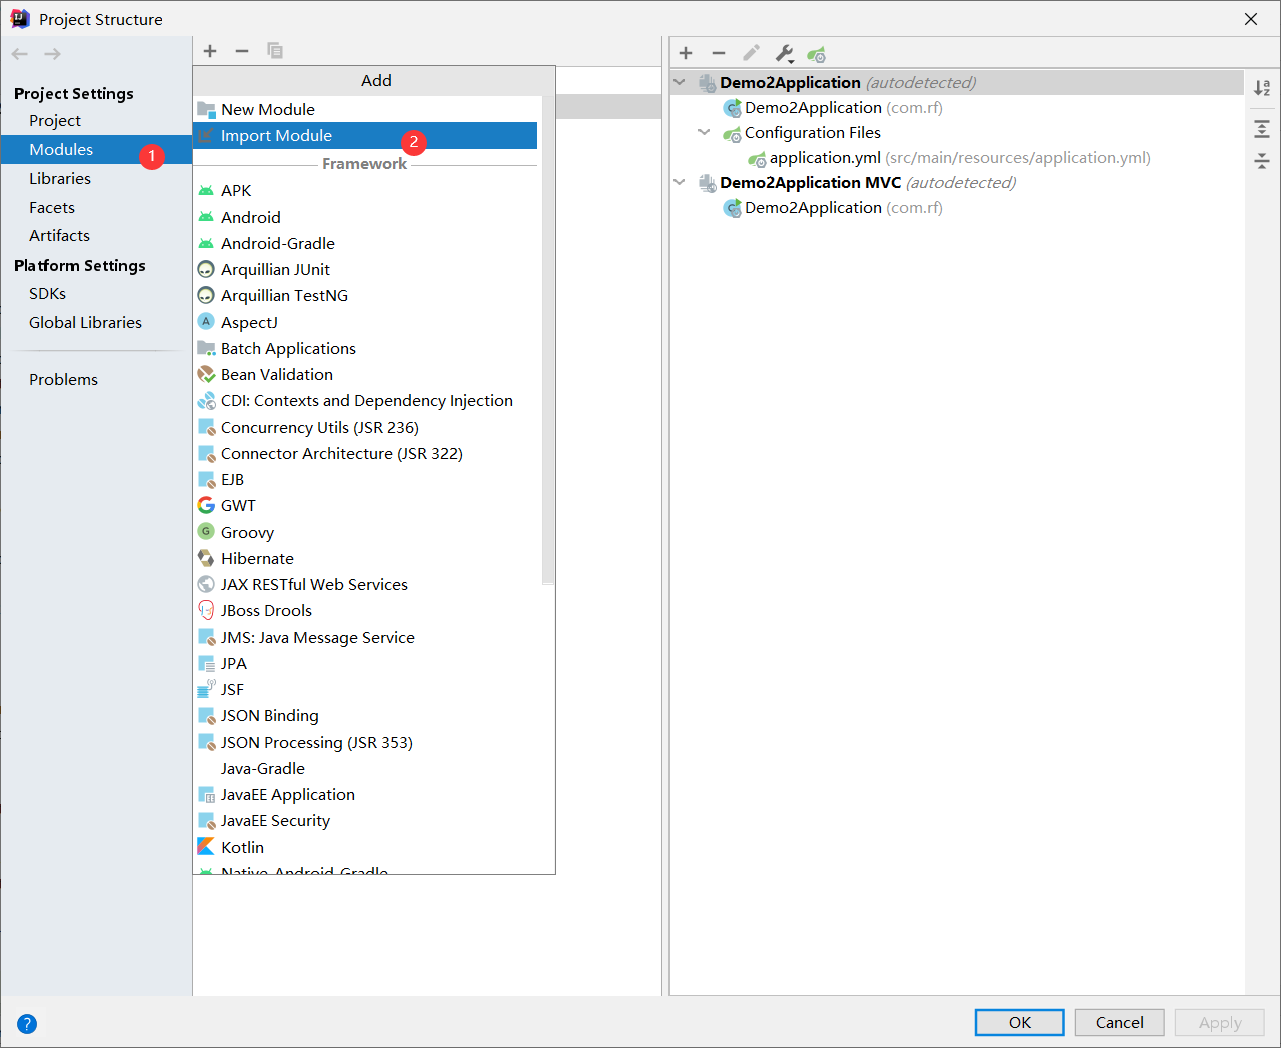The image size is (1281, 1048).
Task: Click the Add (+) icon in the Spring facet toolbar
Action: tap(686, 53)
